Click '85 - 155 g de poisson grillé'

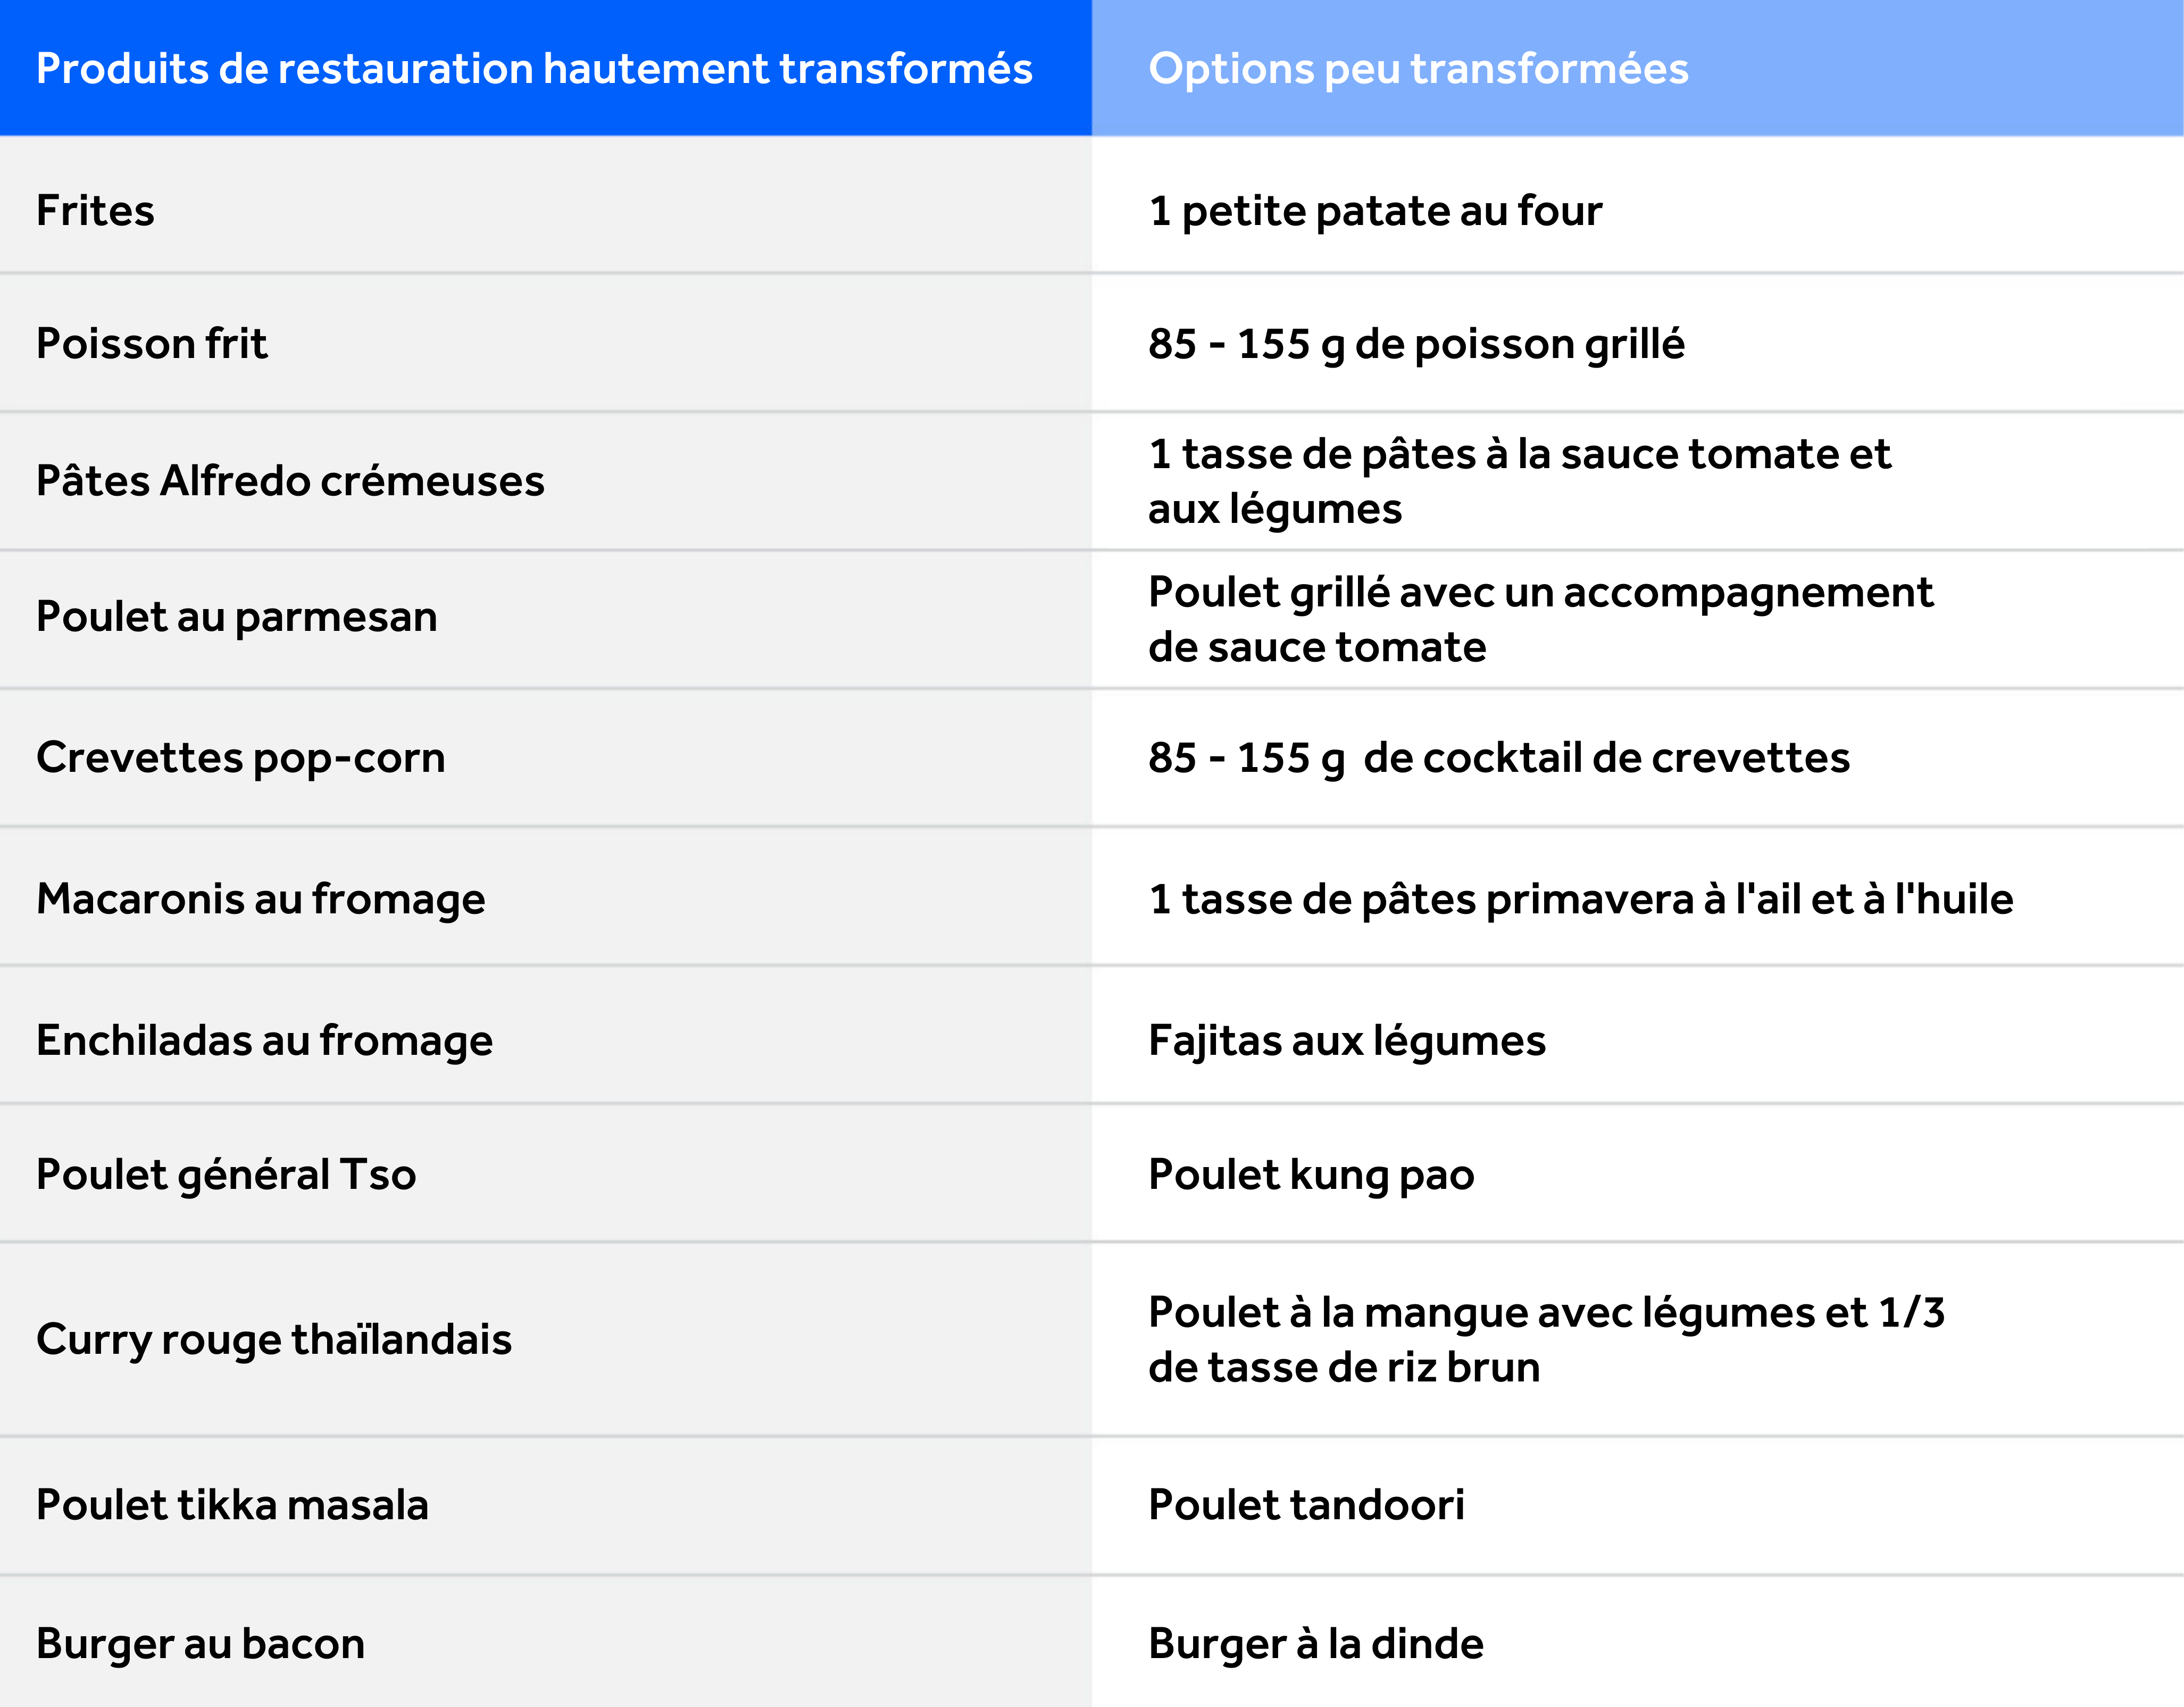(1416, 343)
